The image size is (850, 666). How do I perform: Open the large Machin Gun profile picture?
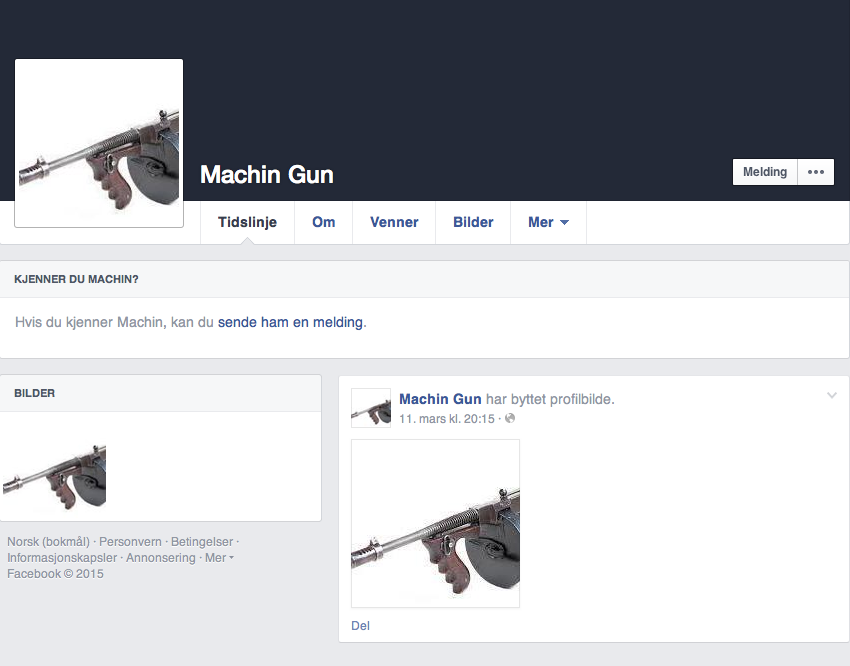(x=99, y=143)
